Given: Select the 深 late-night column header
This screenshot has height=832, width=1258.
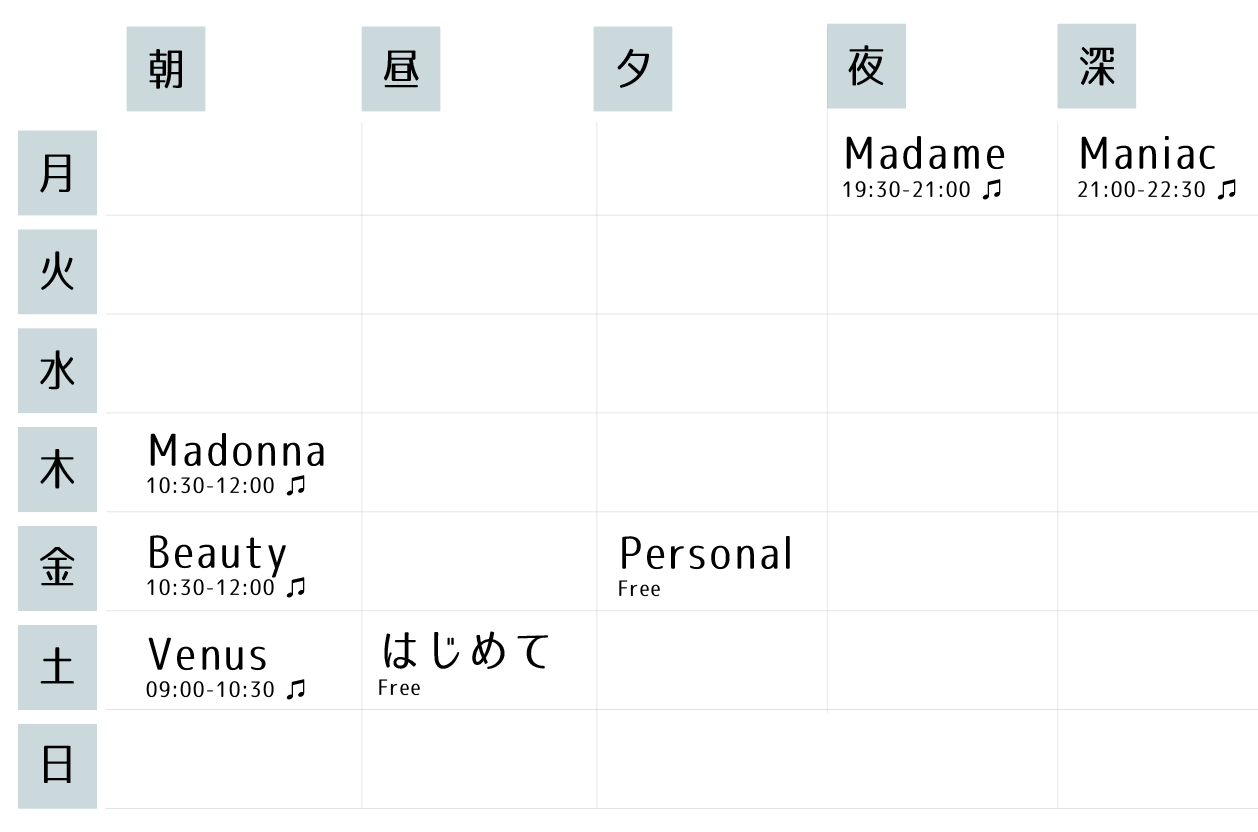Looking at the screenshot, I should [1097, 67].
